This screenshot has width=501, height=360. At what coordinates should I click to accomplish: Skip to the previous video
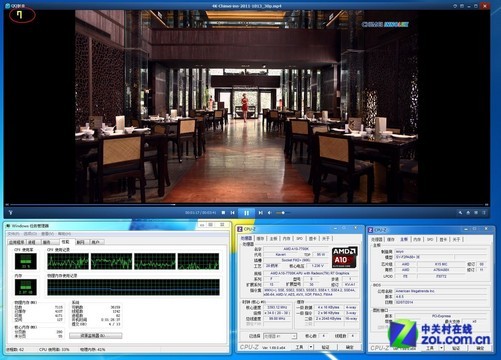[233, 213]
